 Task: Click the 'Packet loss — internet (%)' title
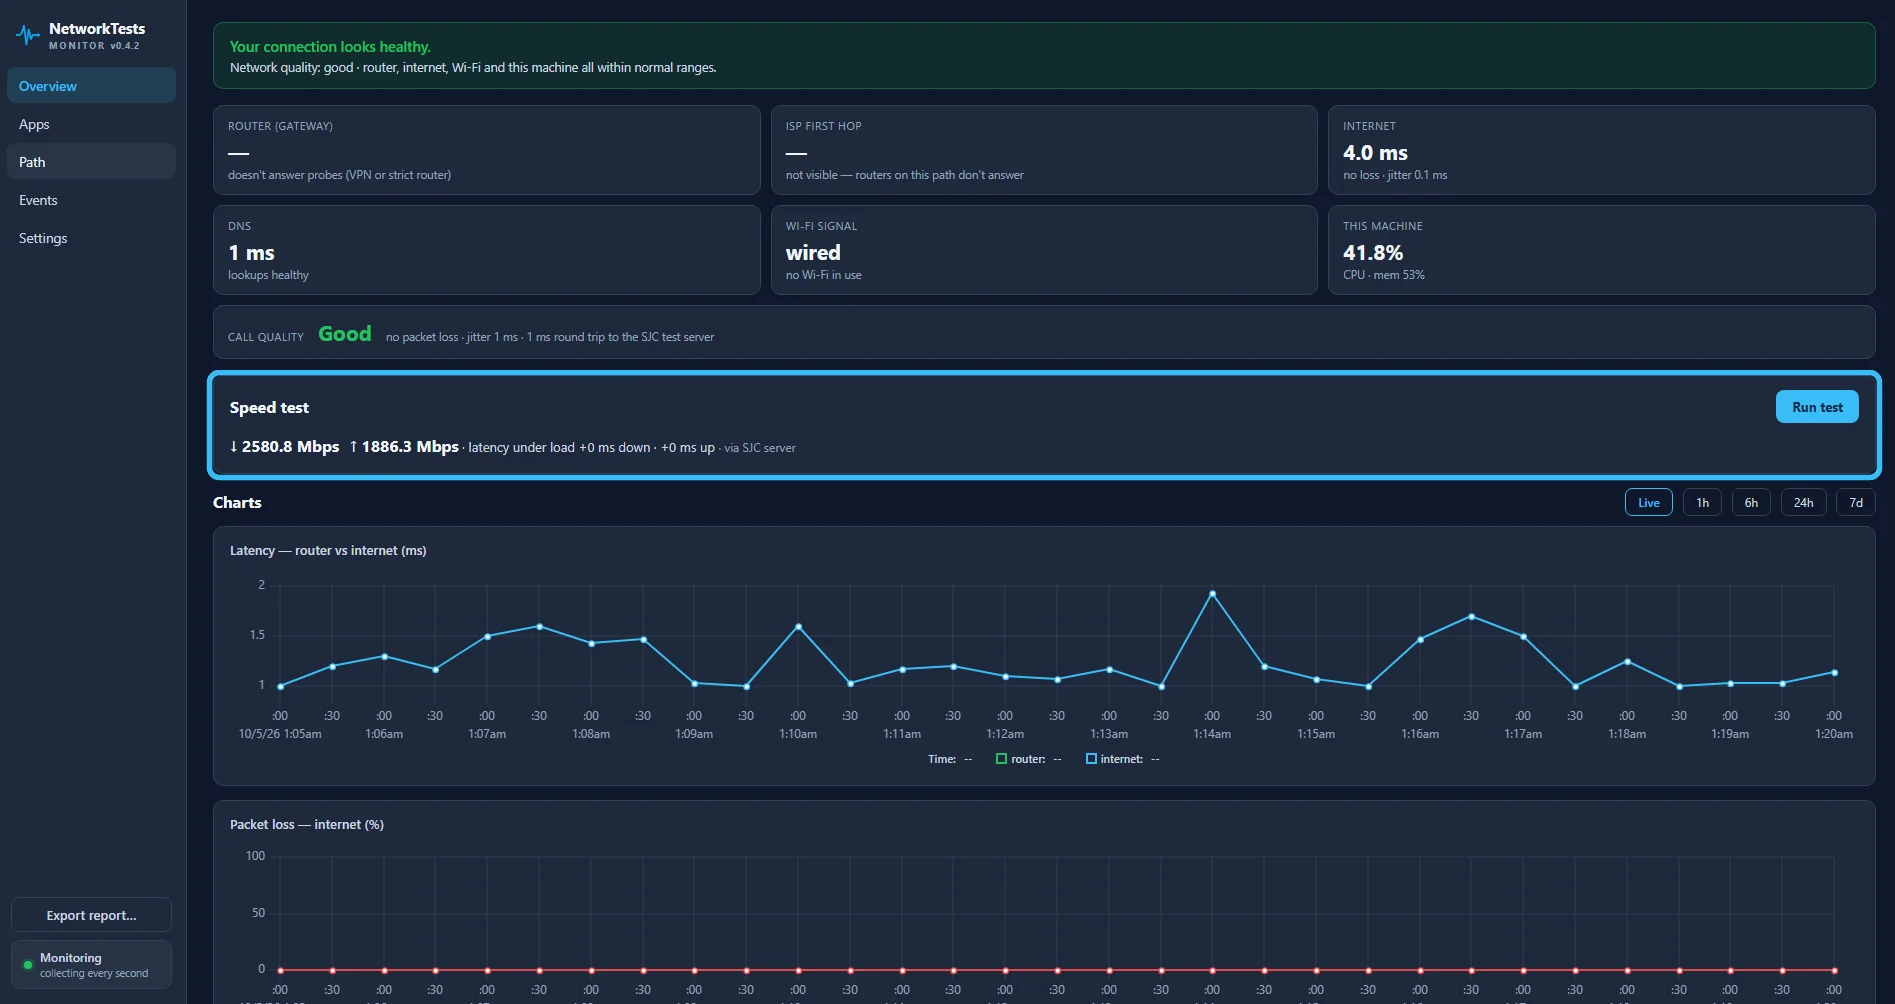307,825
